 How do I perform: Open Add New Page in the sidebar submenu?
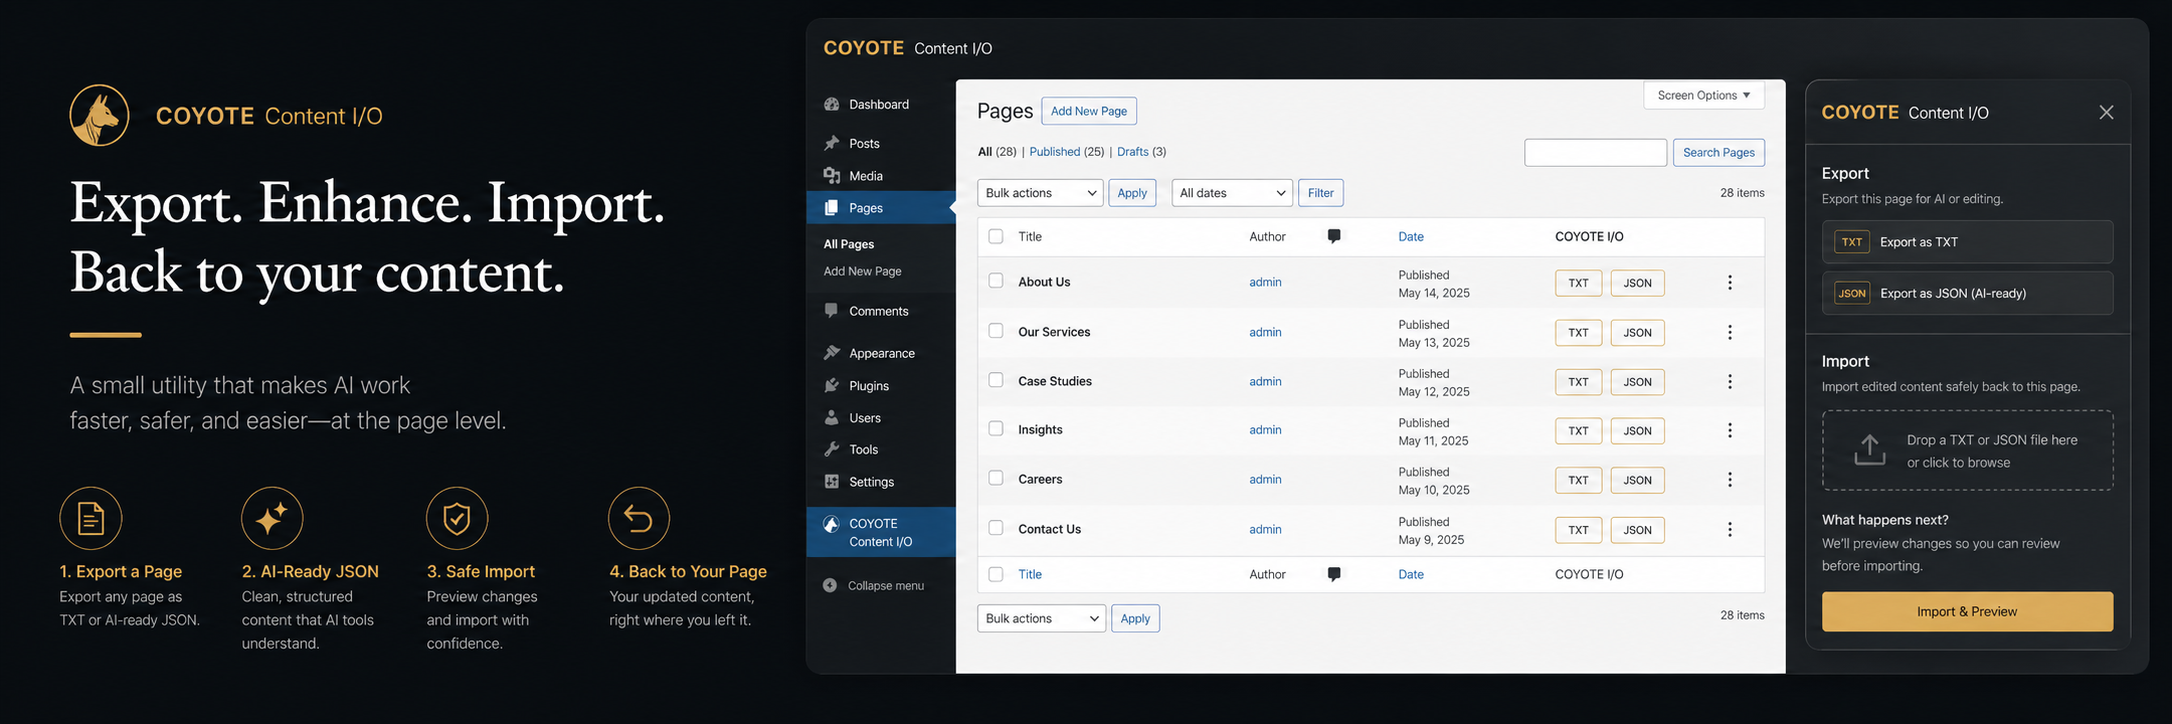pyautogui.click(x=862, y=271)
